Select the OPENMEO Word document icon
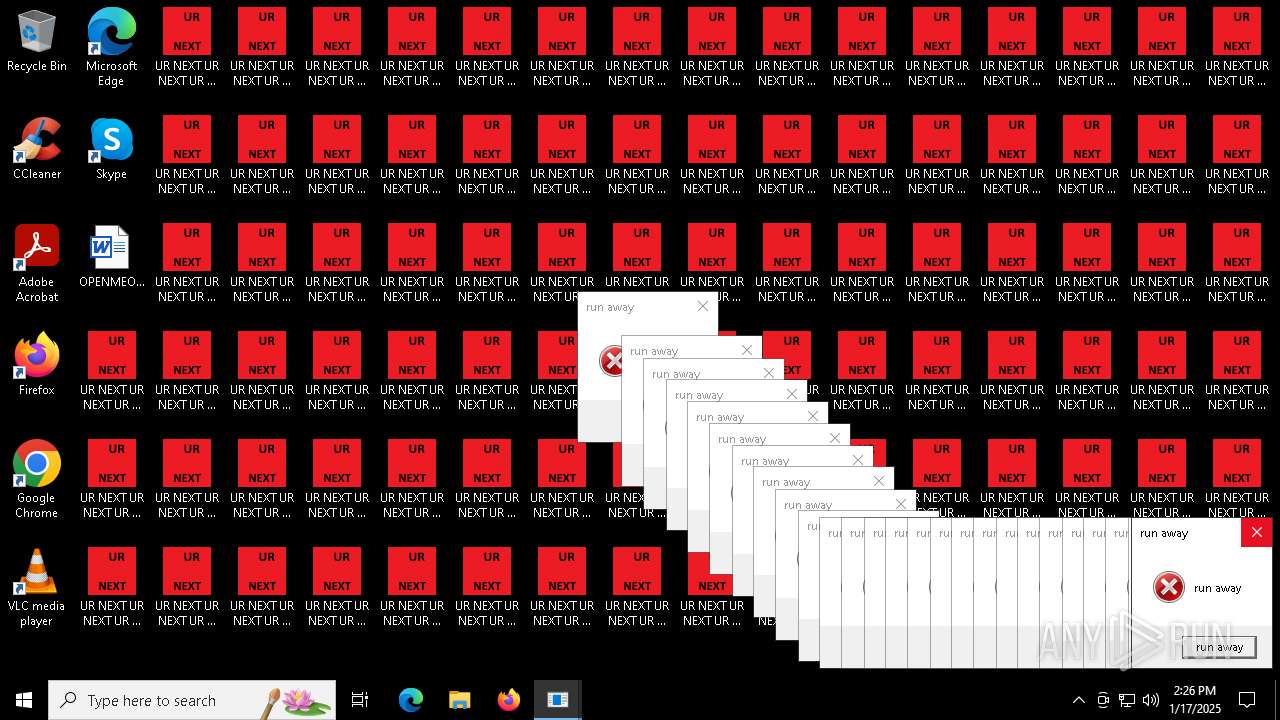Image resolution: width=1280 pixels, height=720 pixels. tap(111, 257)
